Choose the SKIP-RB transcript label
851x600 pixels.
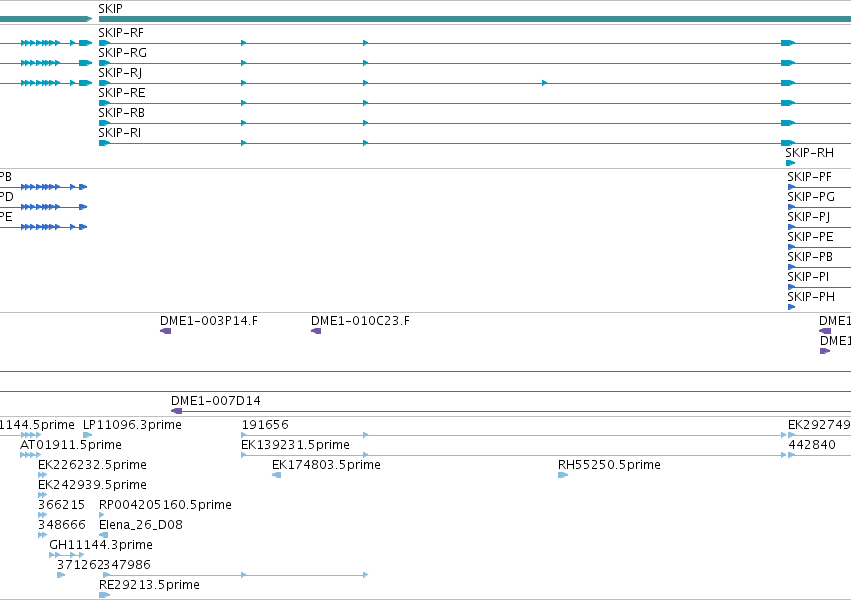(x=122, y=113)
